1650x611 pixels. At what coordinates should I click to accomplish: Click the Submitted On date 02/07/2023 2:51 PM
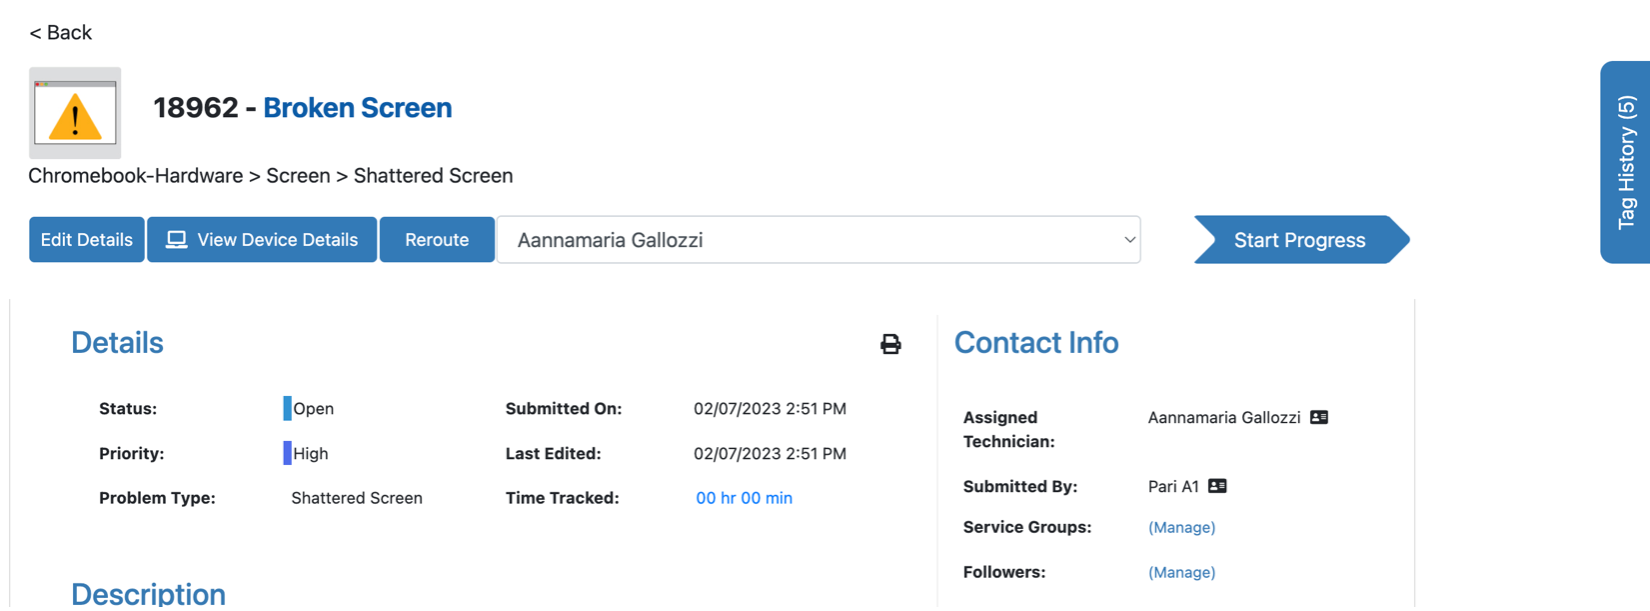[770, 408]
